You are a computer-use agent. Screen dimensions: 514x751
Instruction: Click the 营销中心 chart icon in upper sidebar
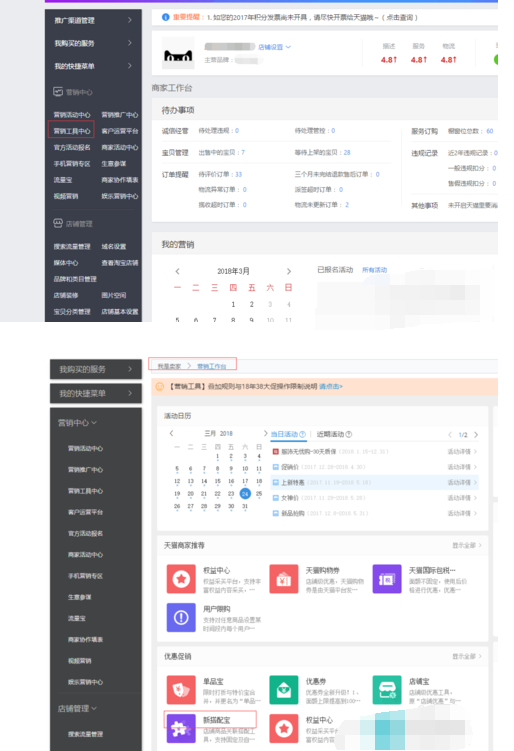pyautogui.click(x=58, y=91)
